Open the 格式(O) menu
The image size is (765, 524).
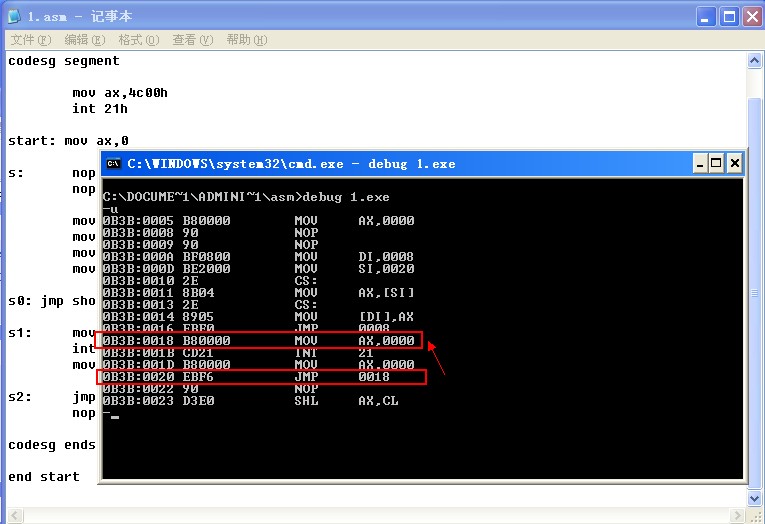[x=138, y=40]
